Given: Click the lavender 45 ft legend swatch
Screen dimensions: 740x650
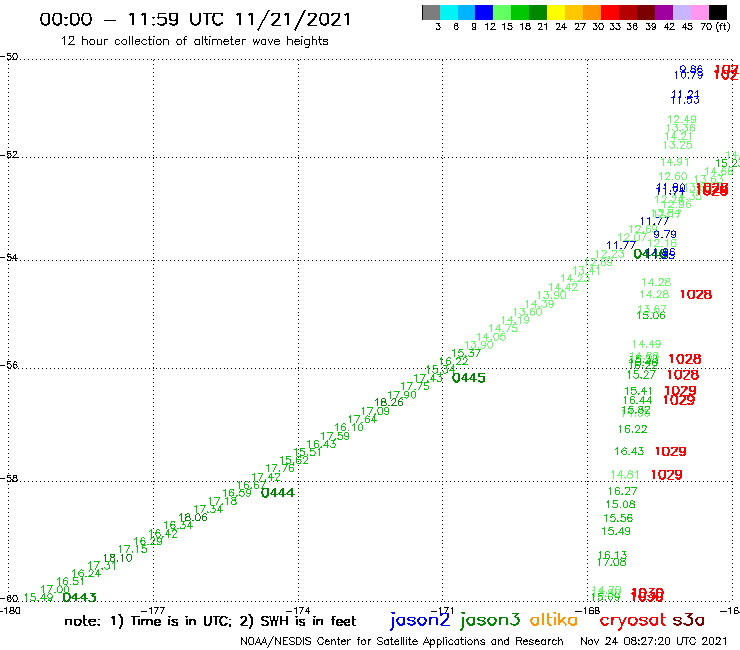Looking at the screenshot, I should pyautogui.click(x=681, y=13).
